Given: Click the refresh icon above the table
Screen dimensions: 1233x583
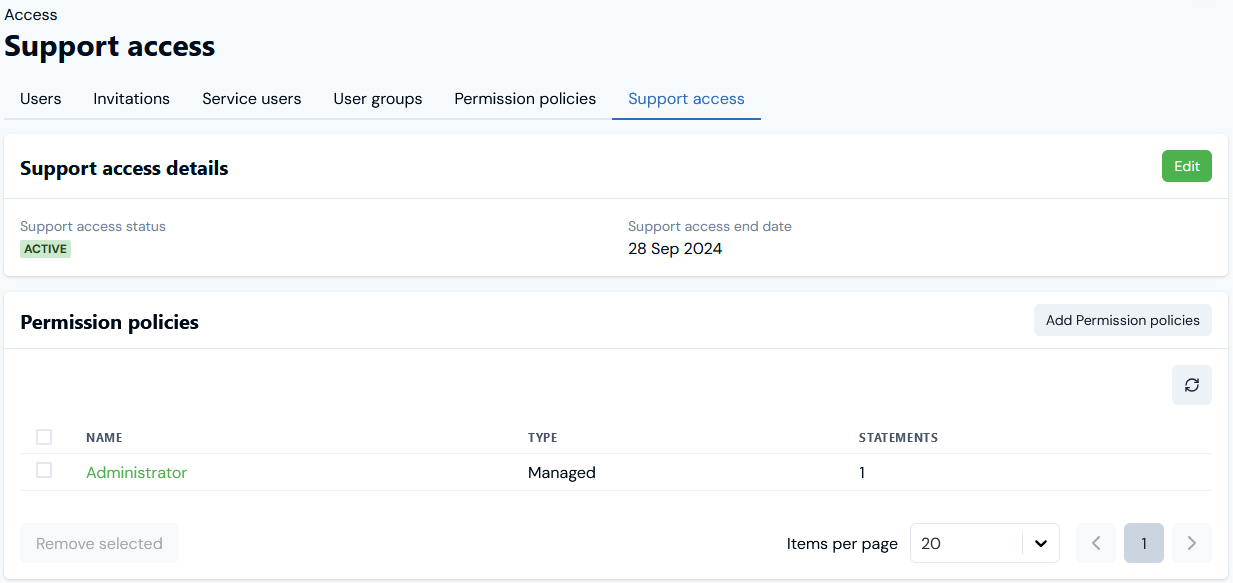Looking at the screenshot, I should 1191,385.
